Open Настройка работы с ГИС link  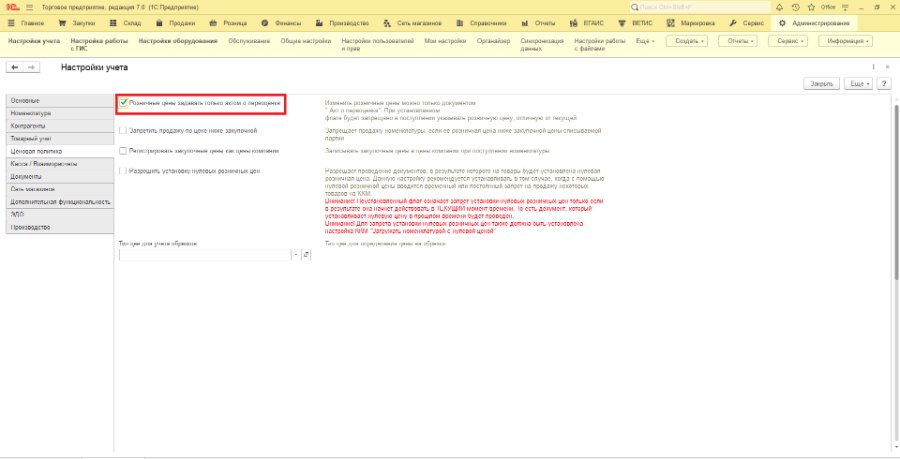99,45
